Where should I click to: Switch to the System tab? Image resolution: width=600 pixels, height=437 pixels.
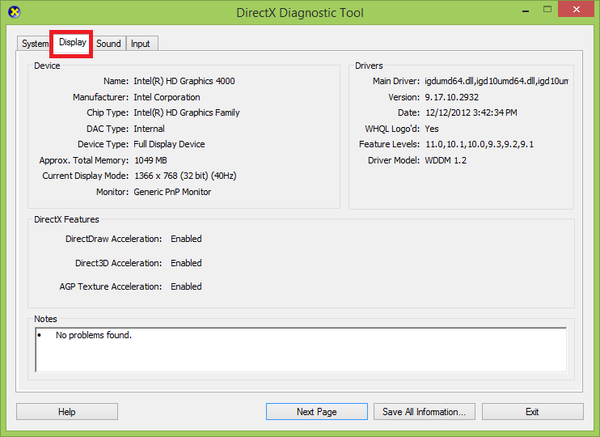coord(34,44)
